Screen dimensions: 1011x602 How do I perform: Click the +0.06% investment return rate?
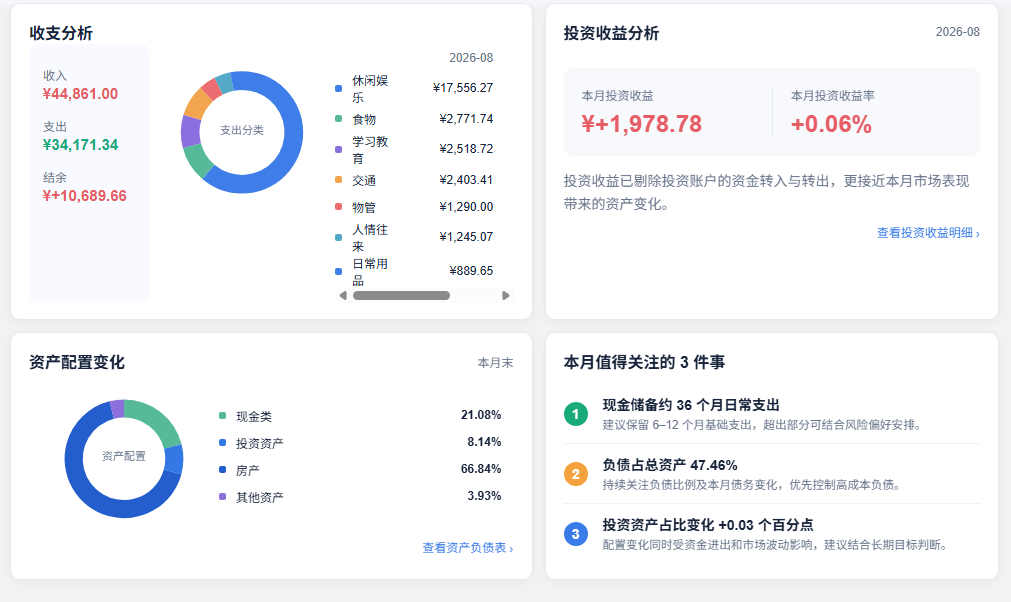tap(831, 124)
